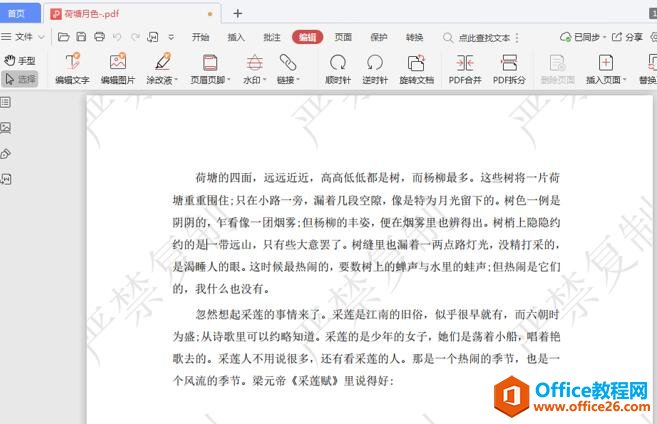Screen dimensions: 657x424
Task: Click the 编辑文字 edit text tool
Action: pos(72,68)
